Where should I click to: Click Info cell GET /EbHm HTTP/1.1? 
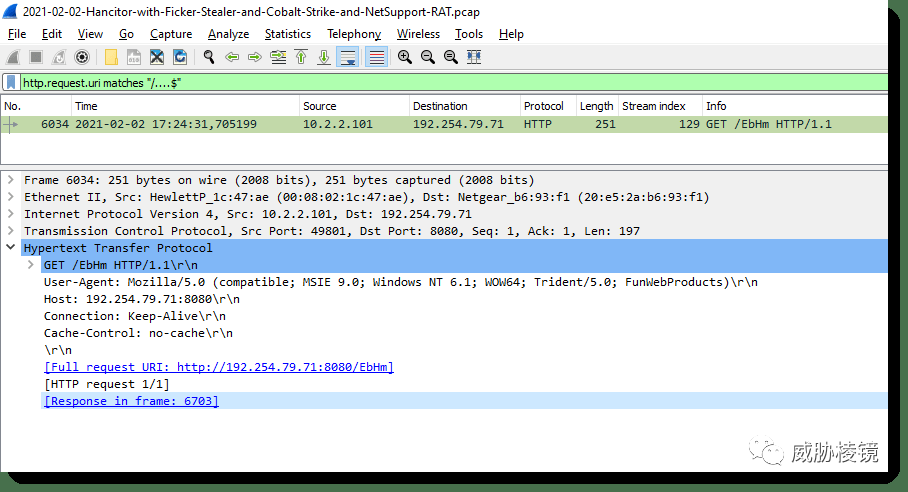click(768, 124)
